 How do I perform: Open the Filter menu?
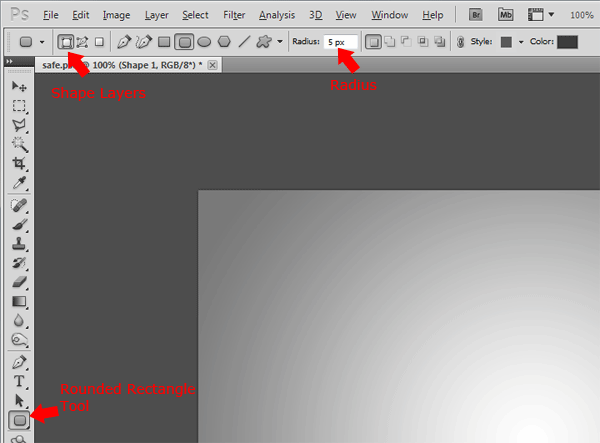(234, 15)
